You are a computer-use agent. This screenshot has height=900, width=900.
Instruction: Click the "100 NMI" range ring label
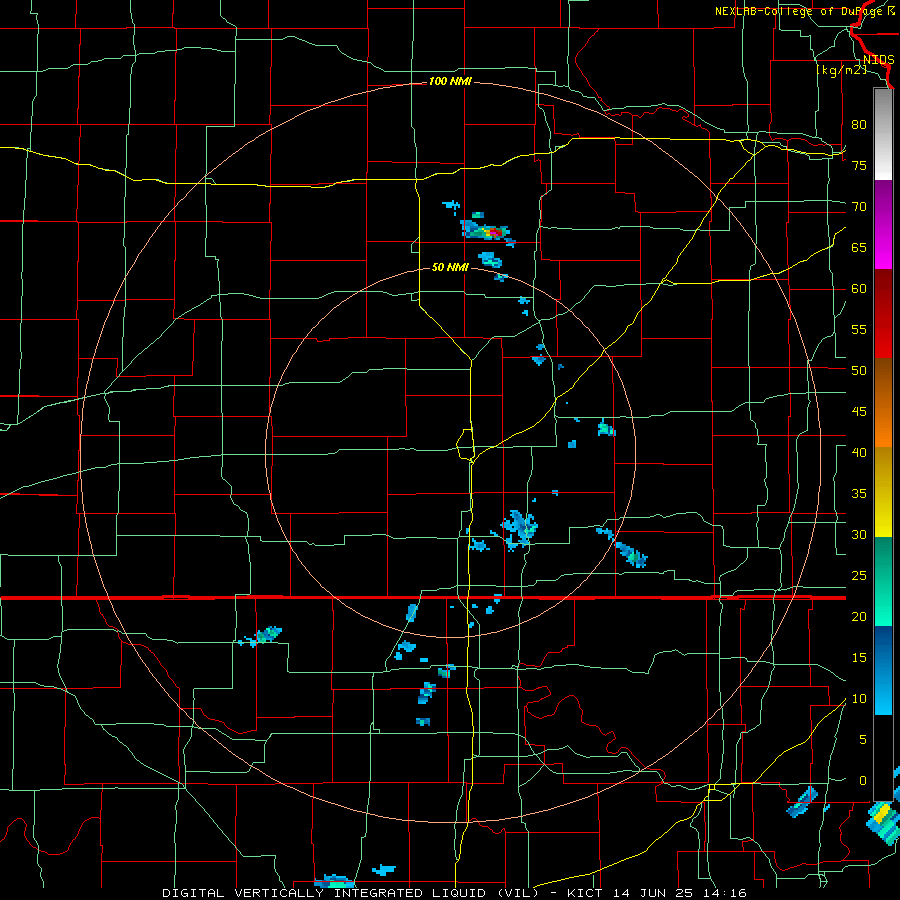pos(450,82)
